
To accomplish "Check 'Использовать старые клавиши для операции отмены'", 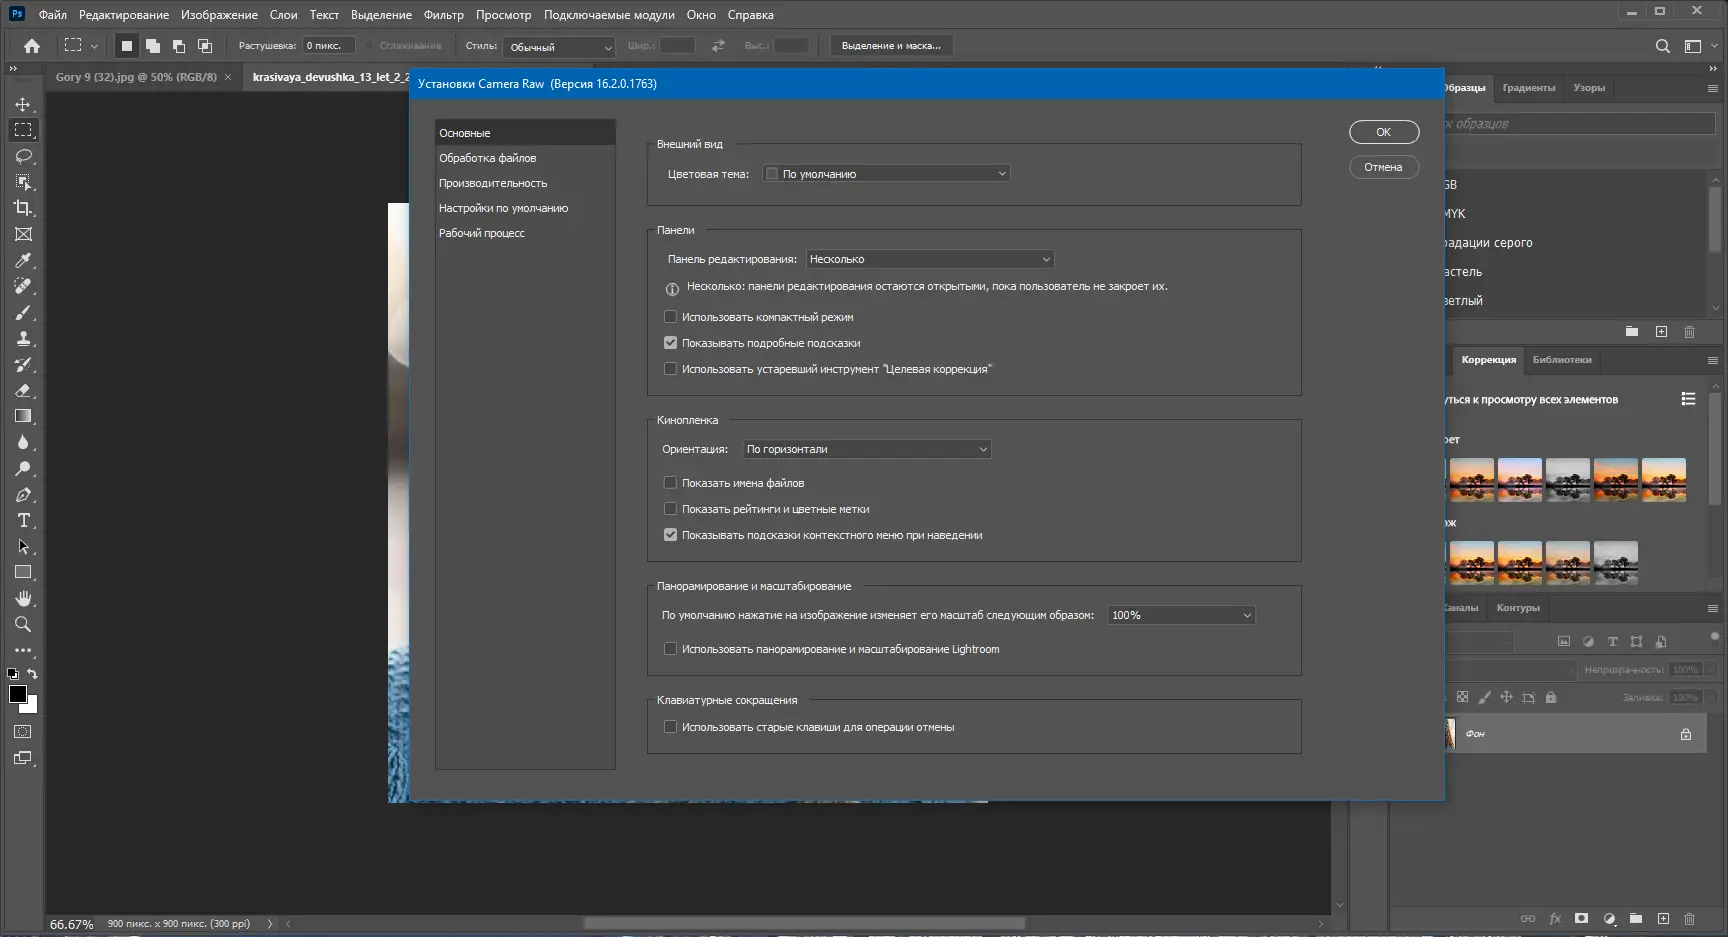I will 670,727.
